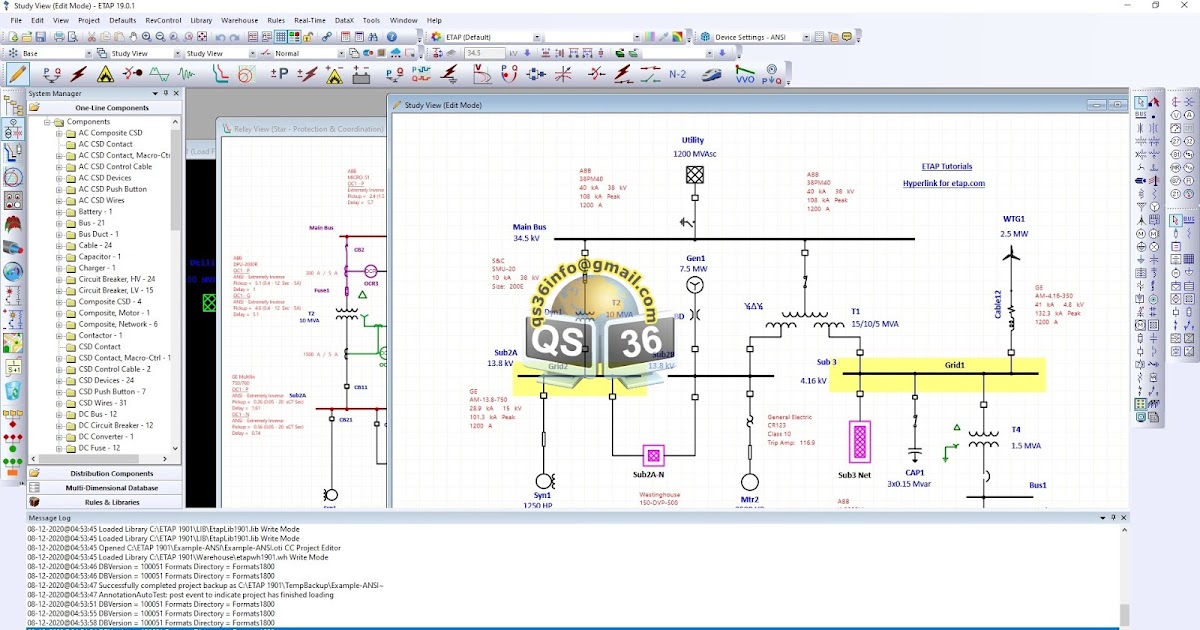Open the Device Settings - ANSI dropdown
The width and height of the screenshot is (1200, 630).
(806, 37)
